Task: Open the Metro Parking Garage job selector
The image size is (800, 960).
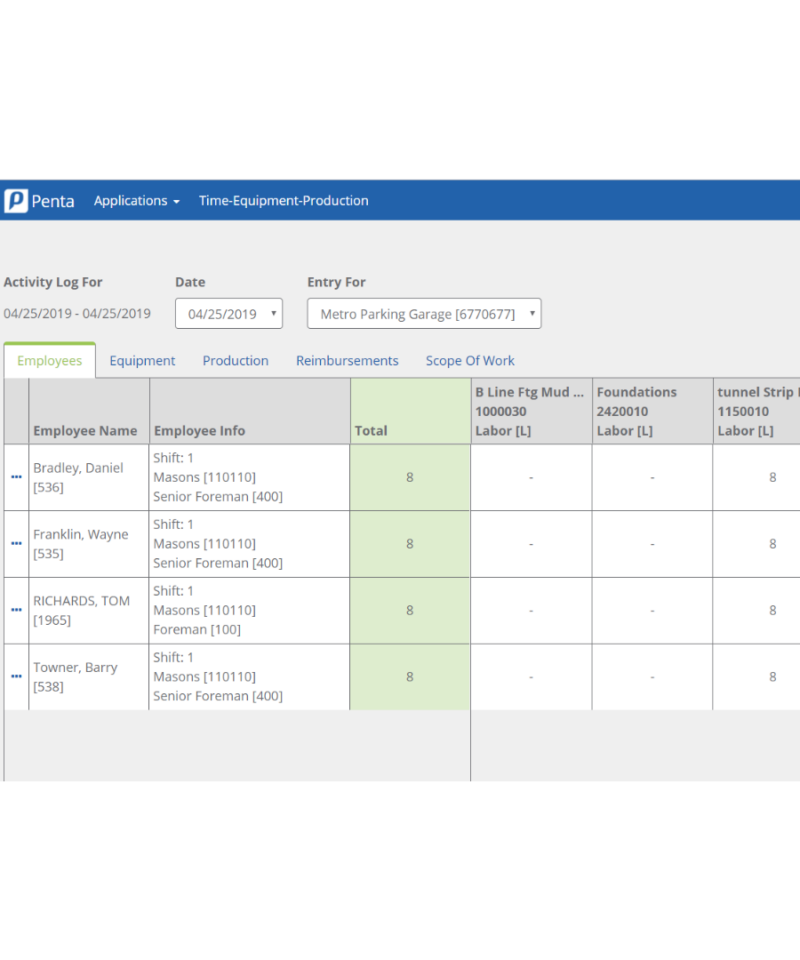Action: [x=423, y=313]
